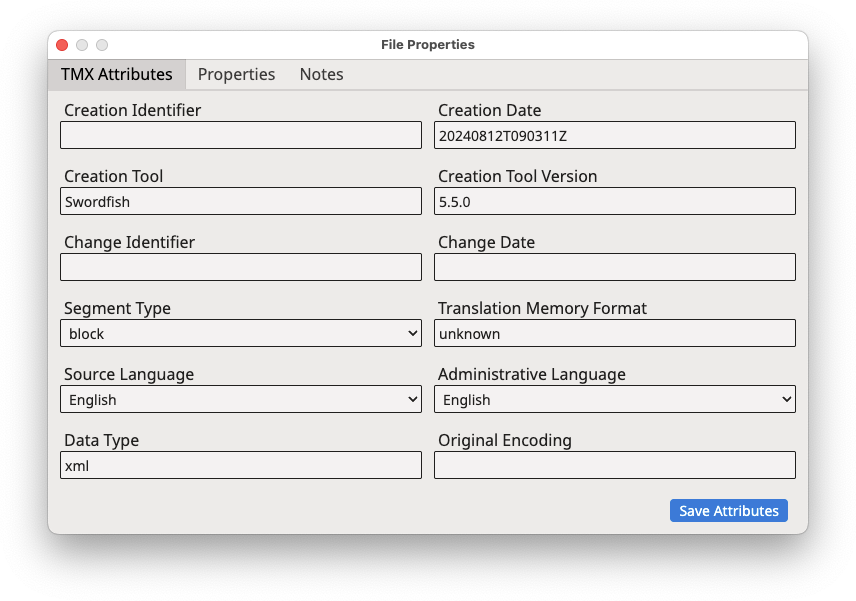Switch to the TMX Attributes tab
This screenshot has width=856, height=601.
(117, 74)
